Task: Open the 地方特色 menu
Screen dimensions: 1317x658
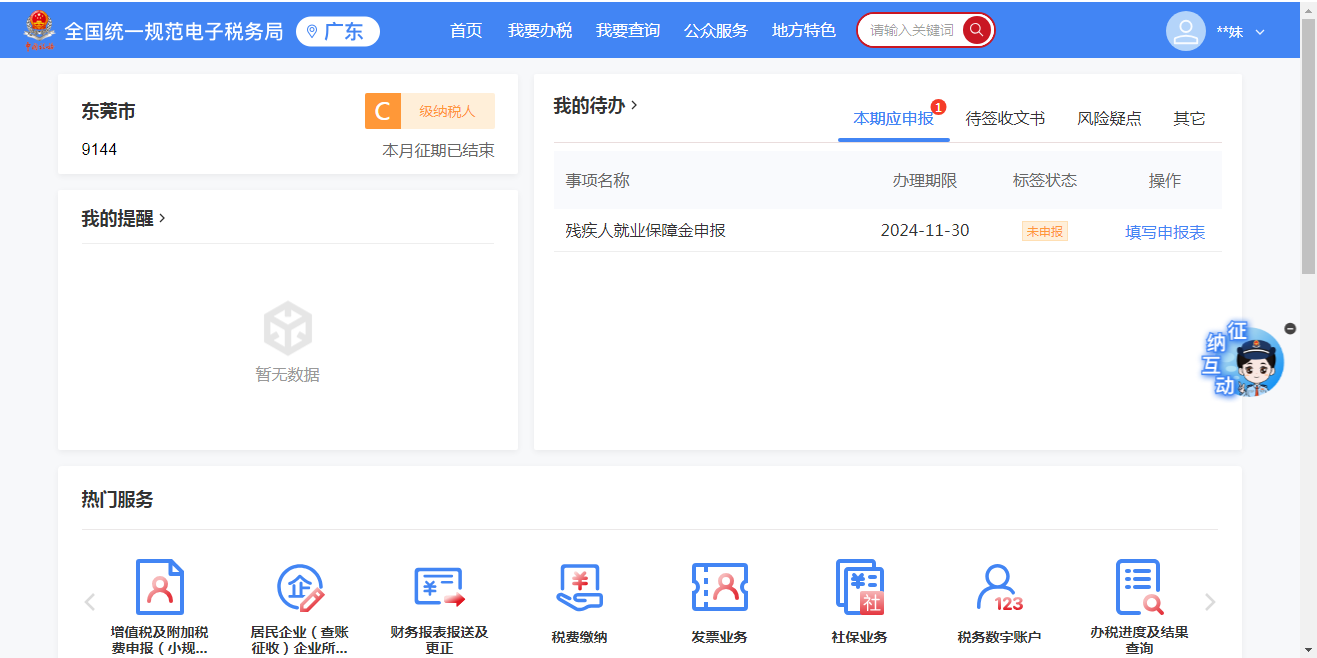Action: [x=804, y=31]
